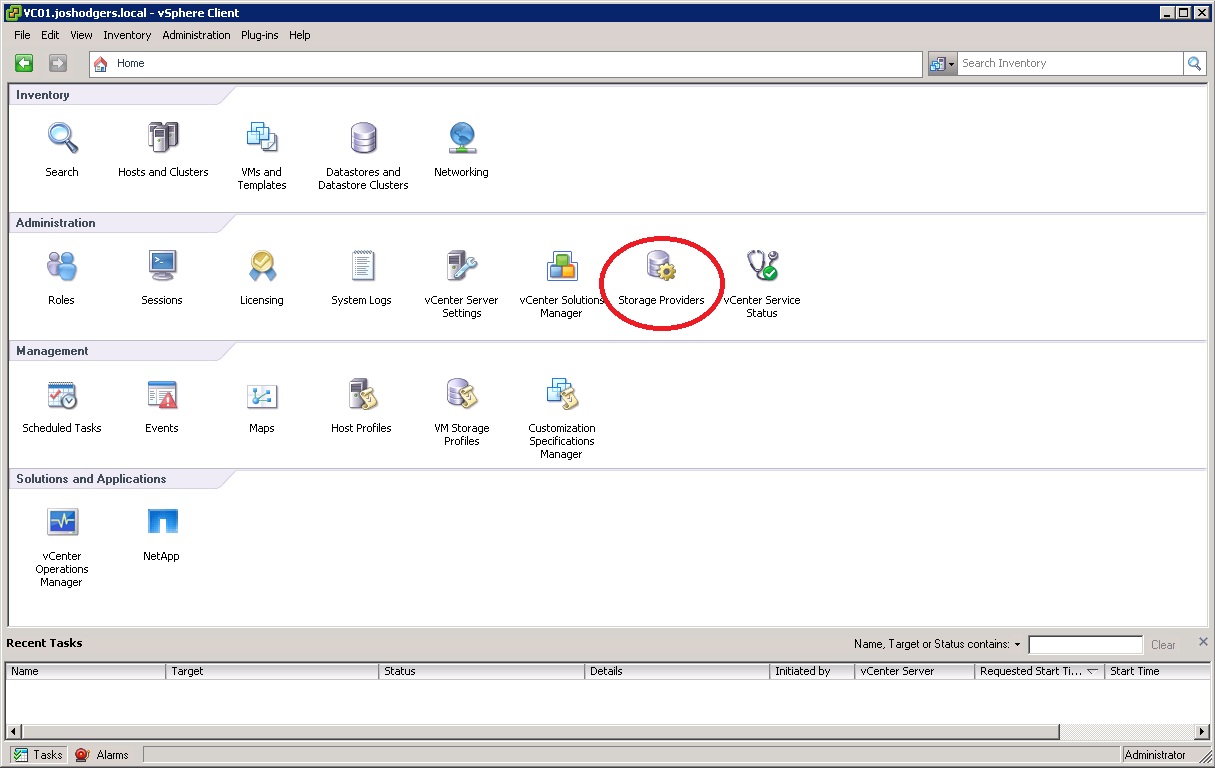The height and width of the screenshot is (768, 1215).
Task: Open the Name, Target or Status filter dropdown
Action: 1017,645
